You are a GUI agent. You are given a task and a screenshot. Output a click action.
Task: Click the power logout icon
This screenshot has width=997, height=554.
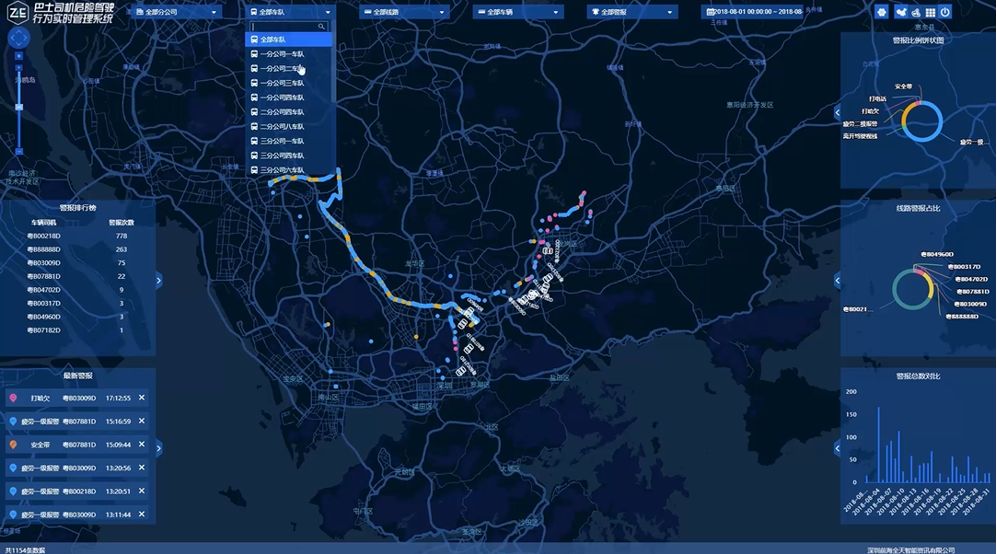click(x=945, y=12)
